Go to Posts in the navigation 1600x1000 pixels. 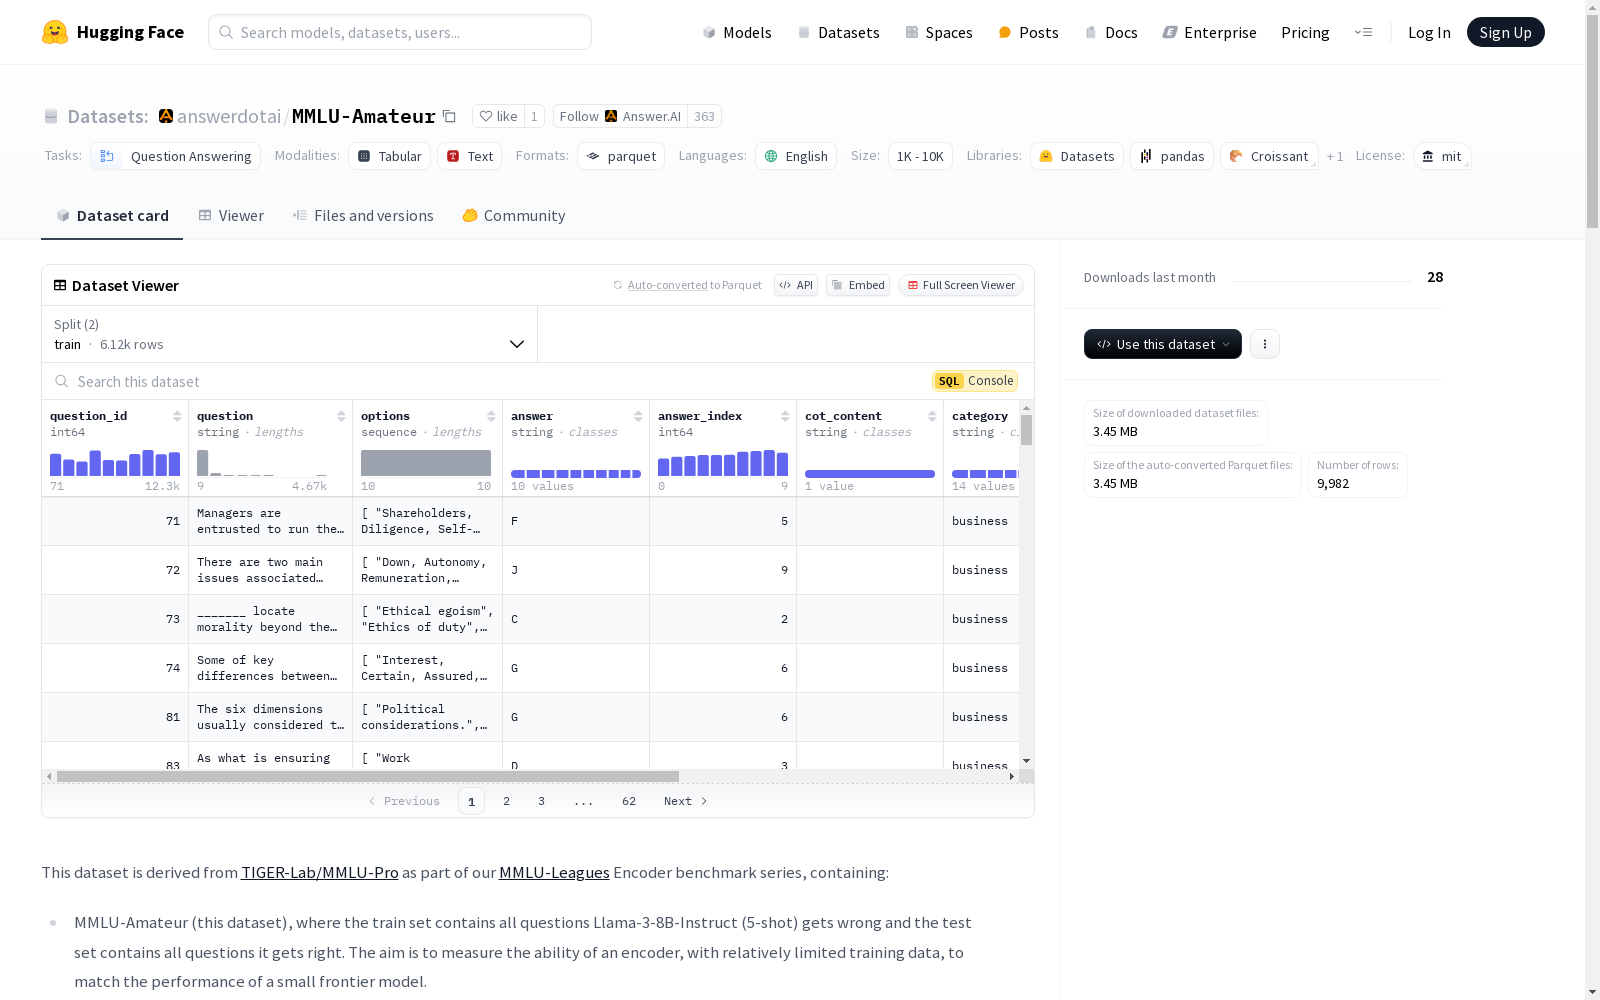pos(1028,32)
